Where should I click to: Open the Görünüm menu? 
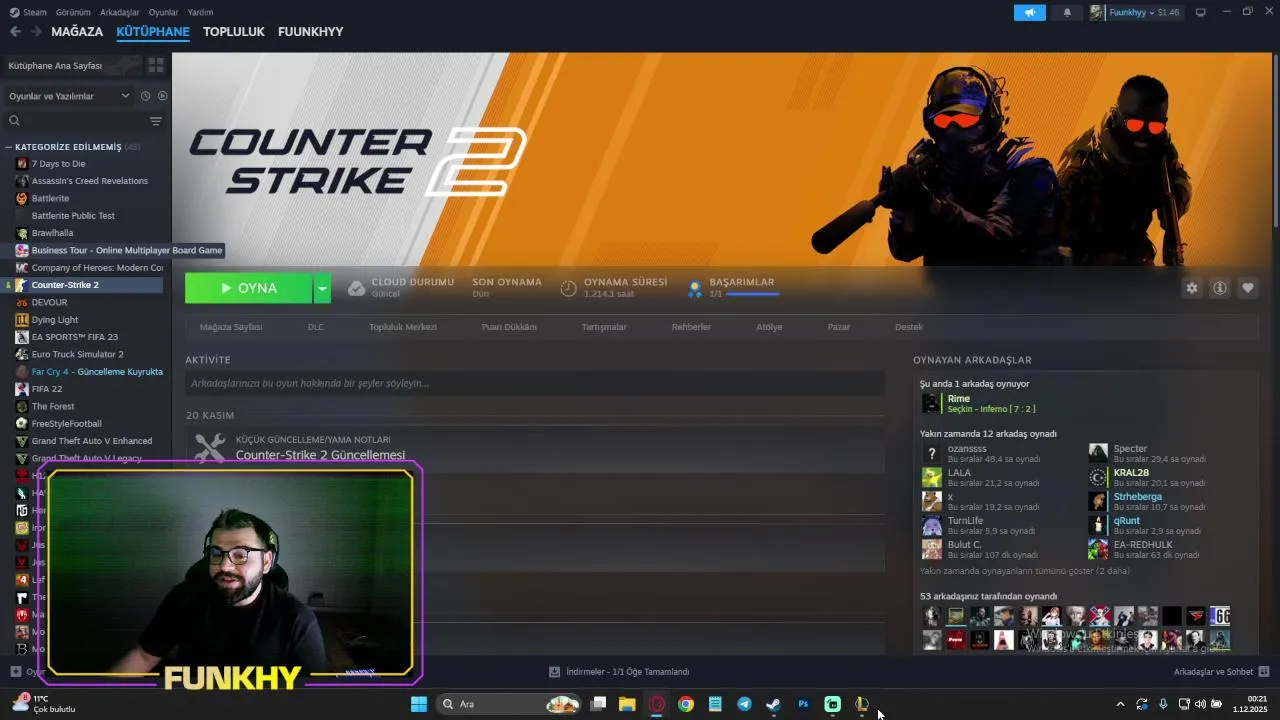pyautogui.click(x=73, y=12)
